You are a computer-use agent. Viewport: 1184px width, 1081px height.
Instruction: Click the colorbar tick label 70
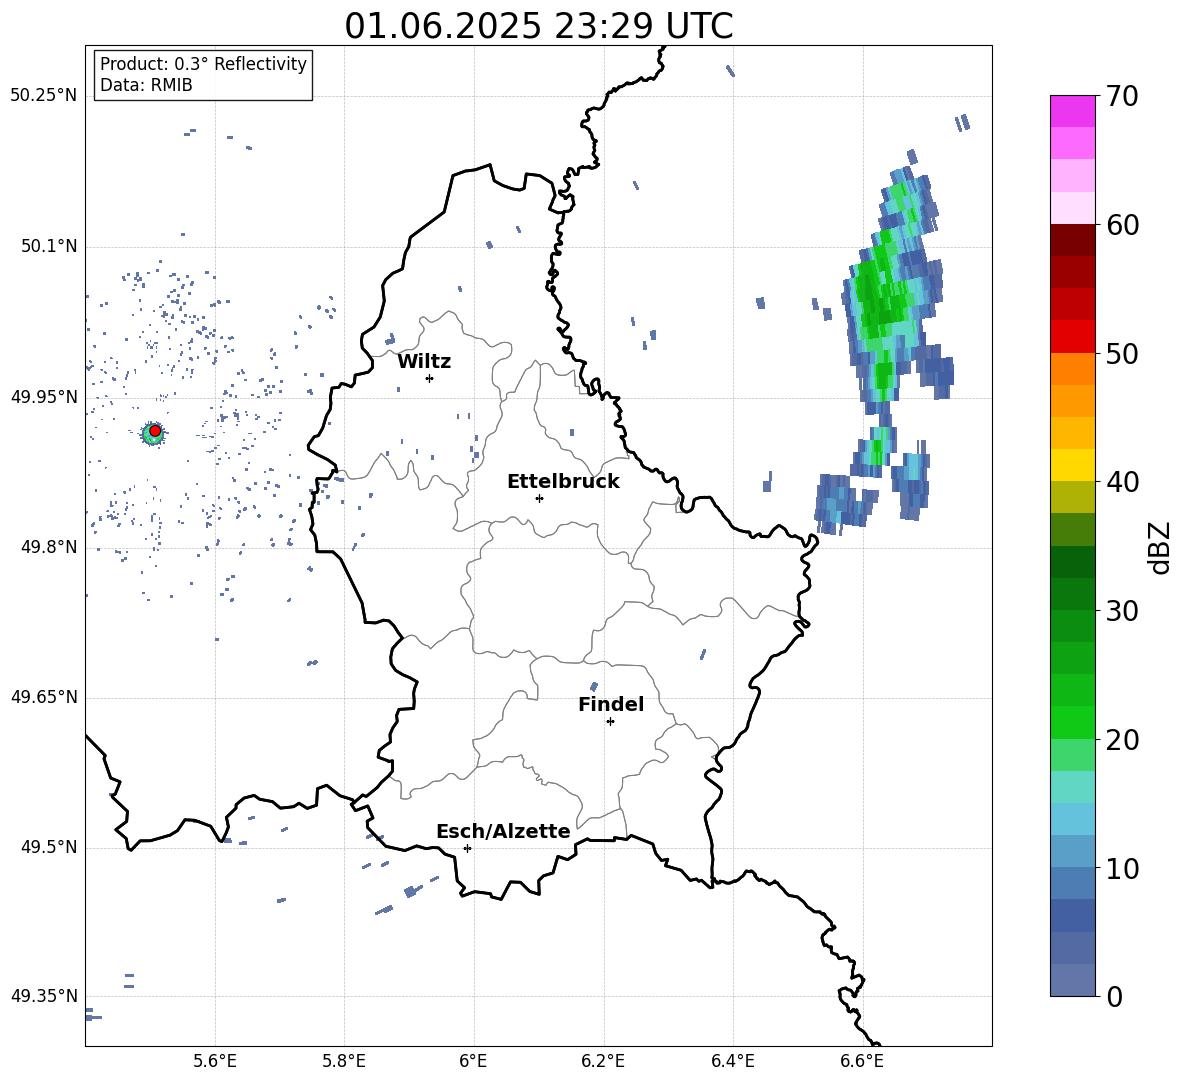point(1122,97)
